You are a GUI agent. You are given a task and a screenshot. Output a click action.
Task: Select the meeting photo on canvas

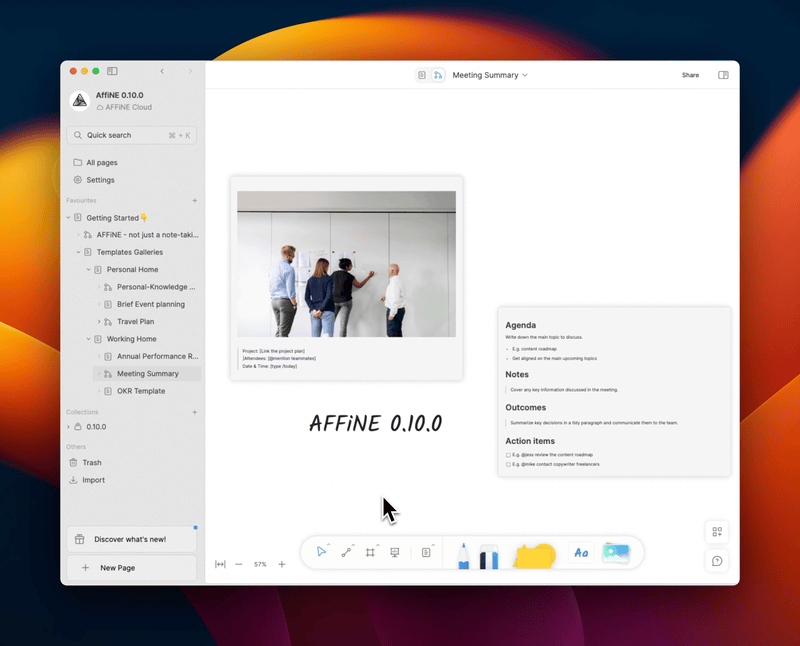tap(346, 264)
